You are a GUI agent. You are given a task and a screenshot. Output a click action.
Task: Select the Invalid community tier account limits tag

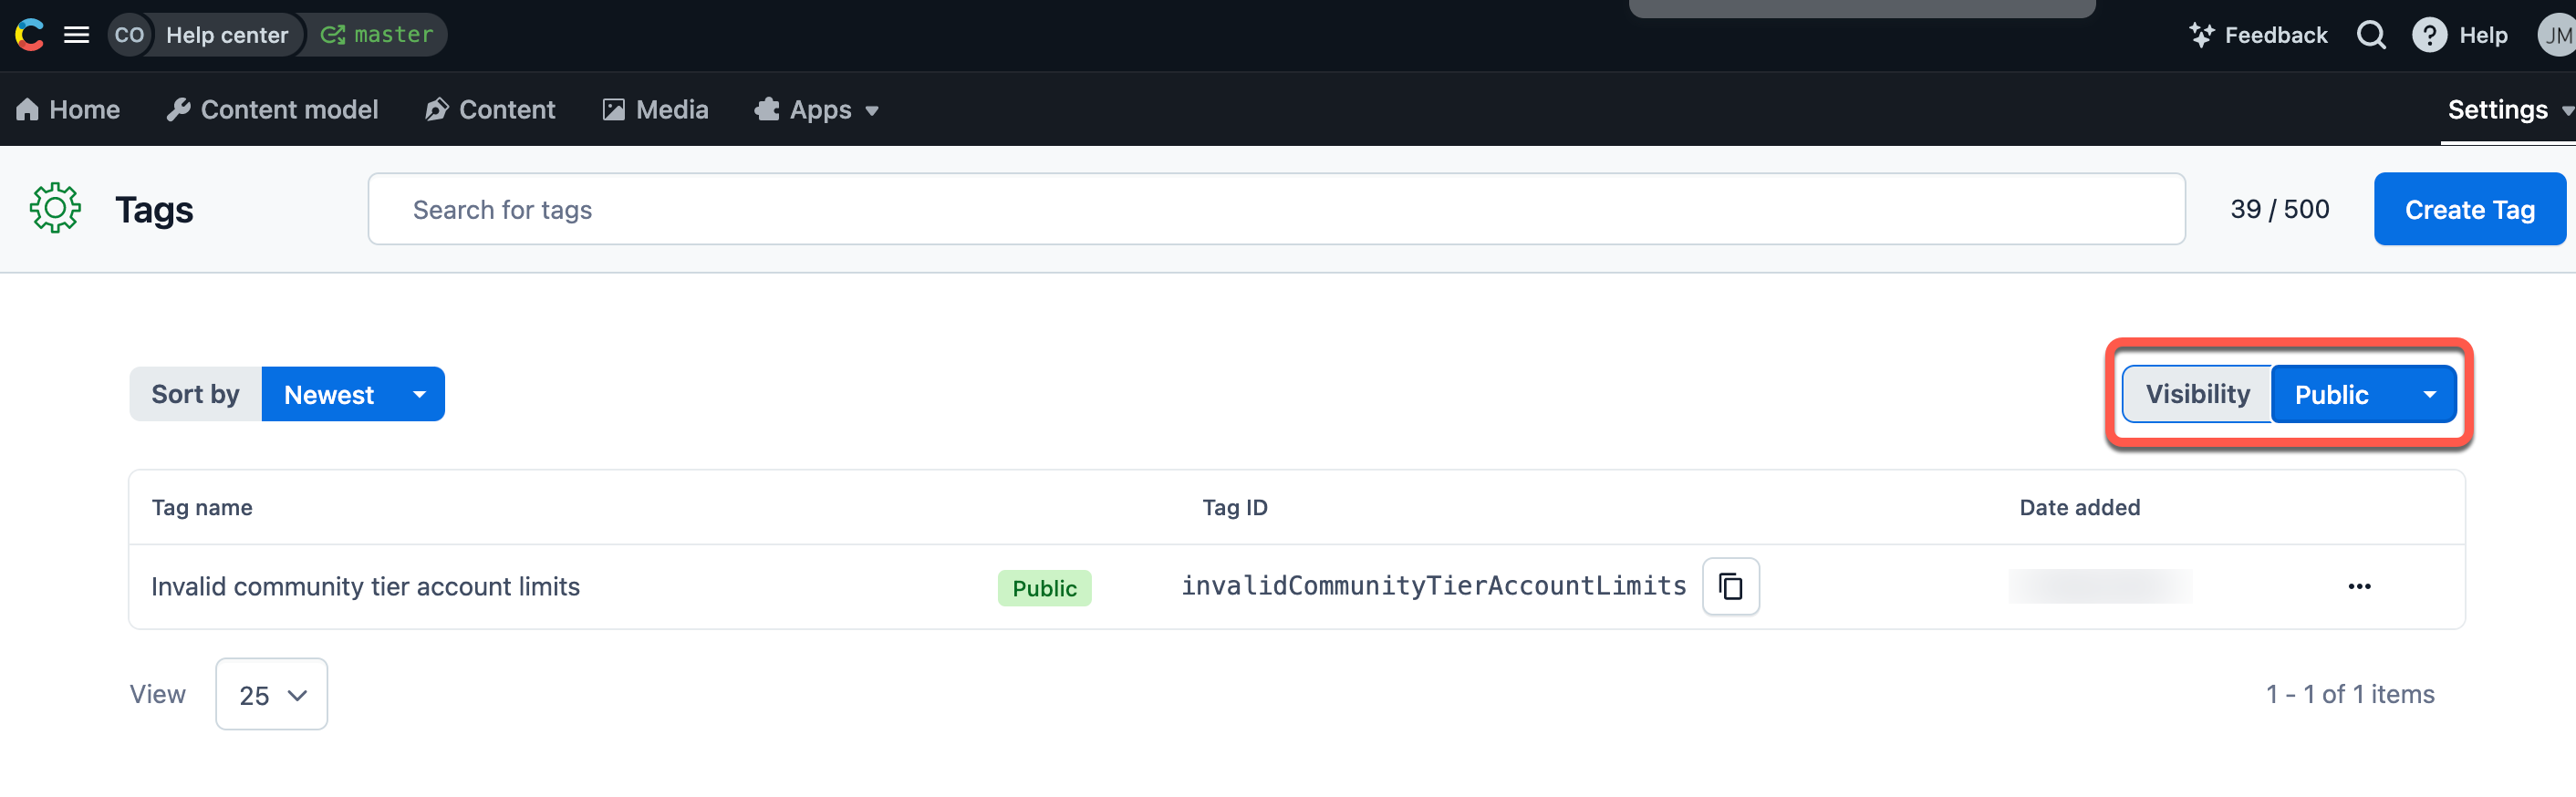coord(365,586)
